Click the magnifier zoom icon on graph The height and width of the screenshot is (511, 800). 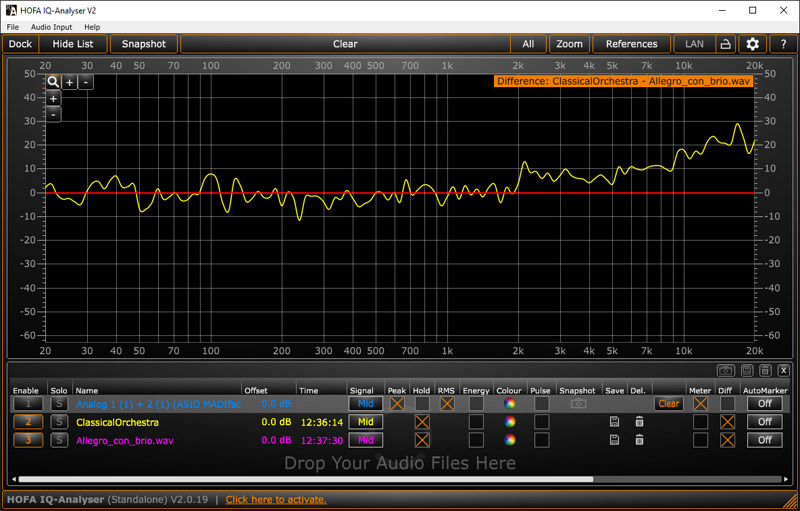pos(53,82)
